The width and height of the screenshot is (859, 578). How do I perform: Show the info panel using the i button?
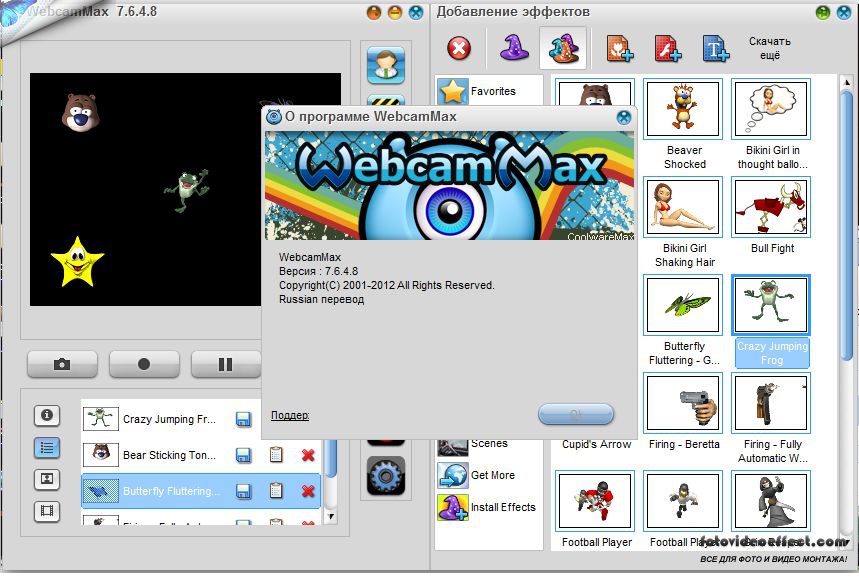[x=47, y=415]
